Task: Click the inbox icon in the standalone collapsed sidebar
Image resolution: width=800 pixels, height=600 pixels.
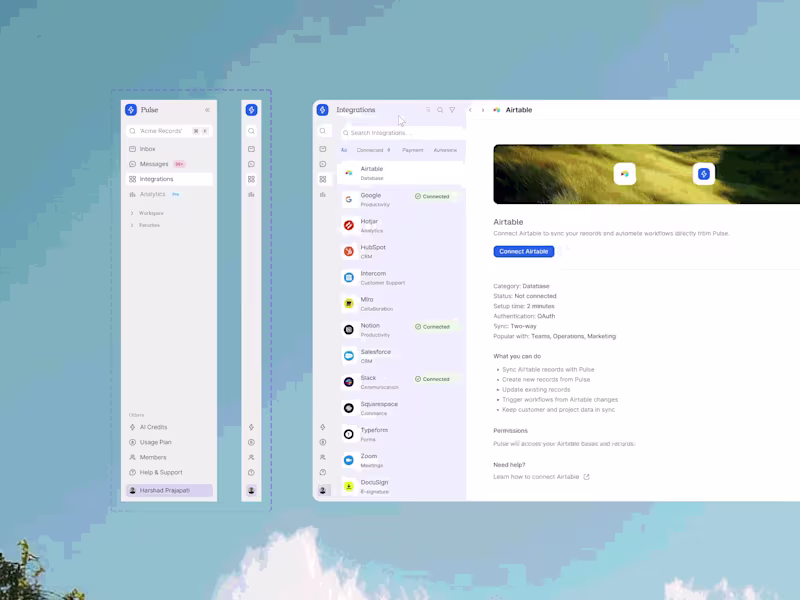Action: coord(251,149)
